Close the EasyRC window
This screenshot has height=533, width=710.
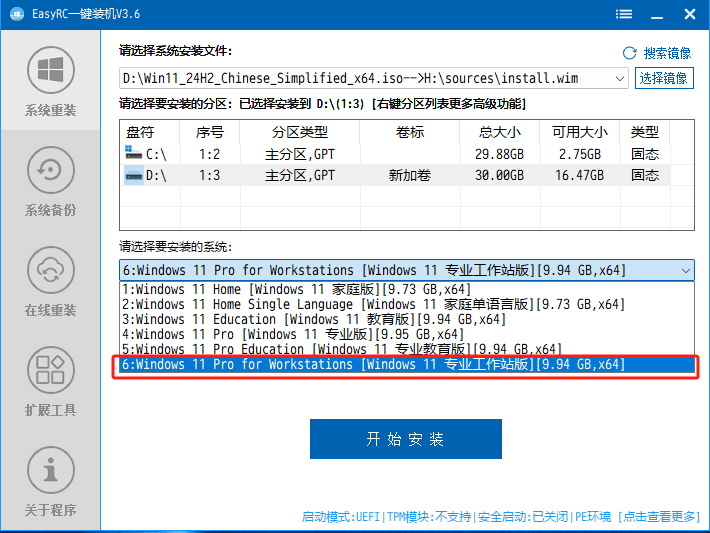(690, 14)
